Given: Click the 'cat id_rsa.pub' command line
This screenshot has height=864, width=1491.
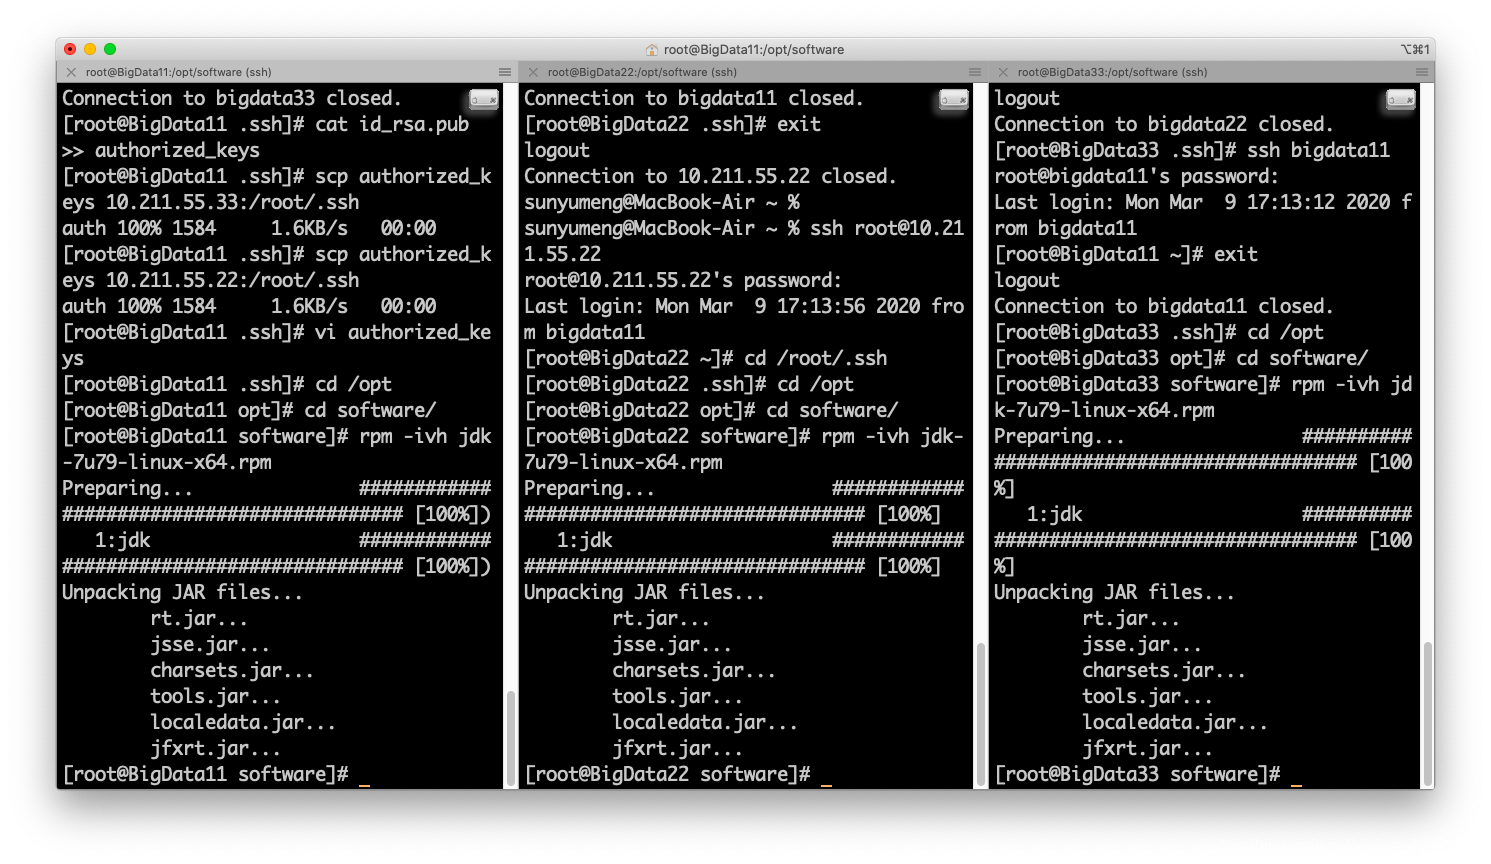Looking at the screenshot, I should [x=266, y=124].
